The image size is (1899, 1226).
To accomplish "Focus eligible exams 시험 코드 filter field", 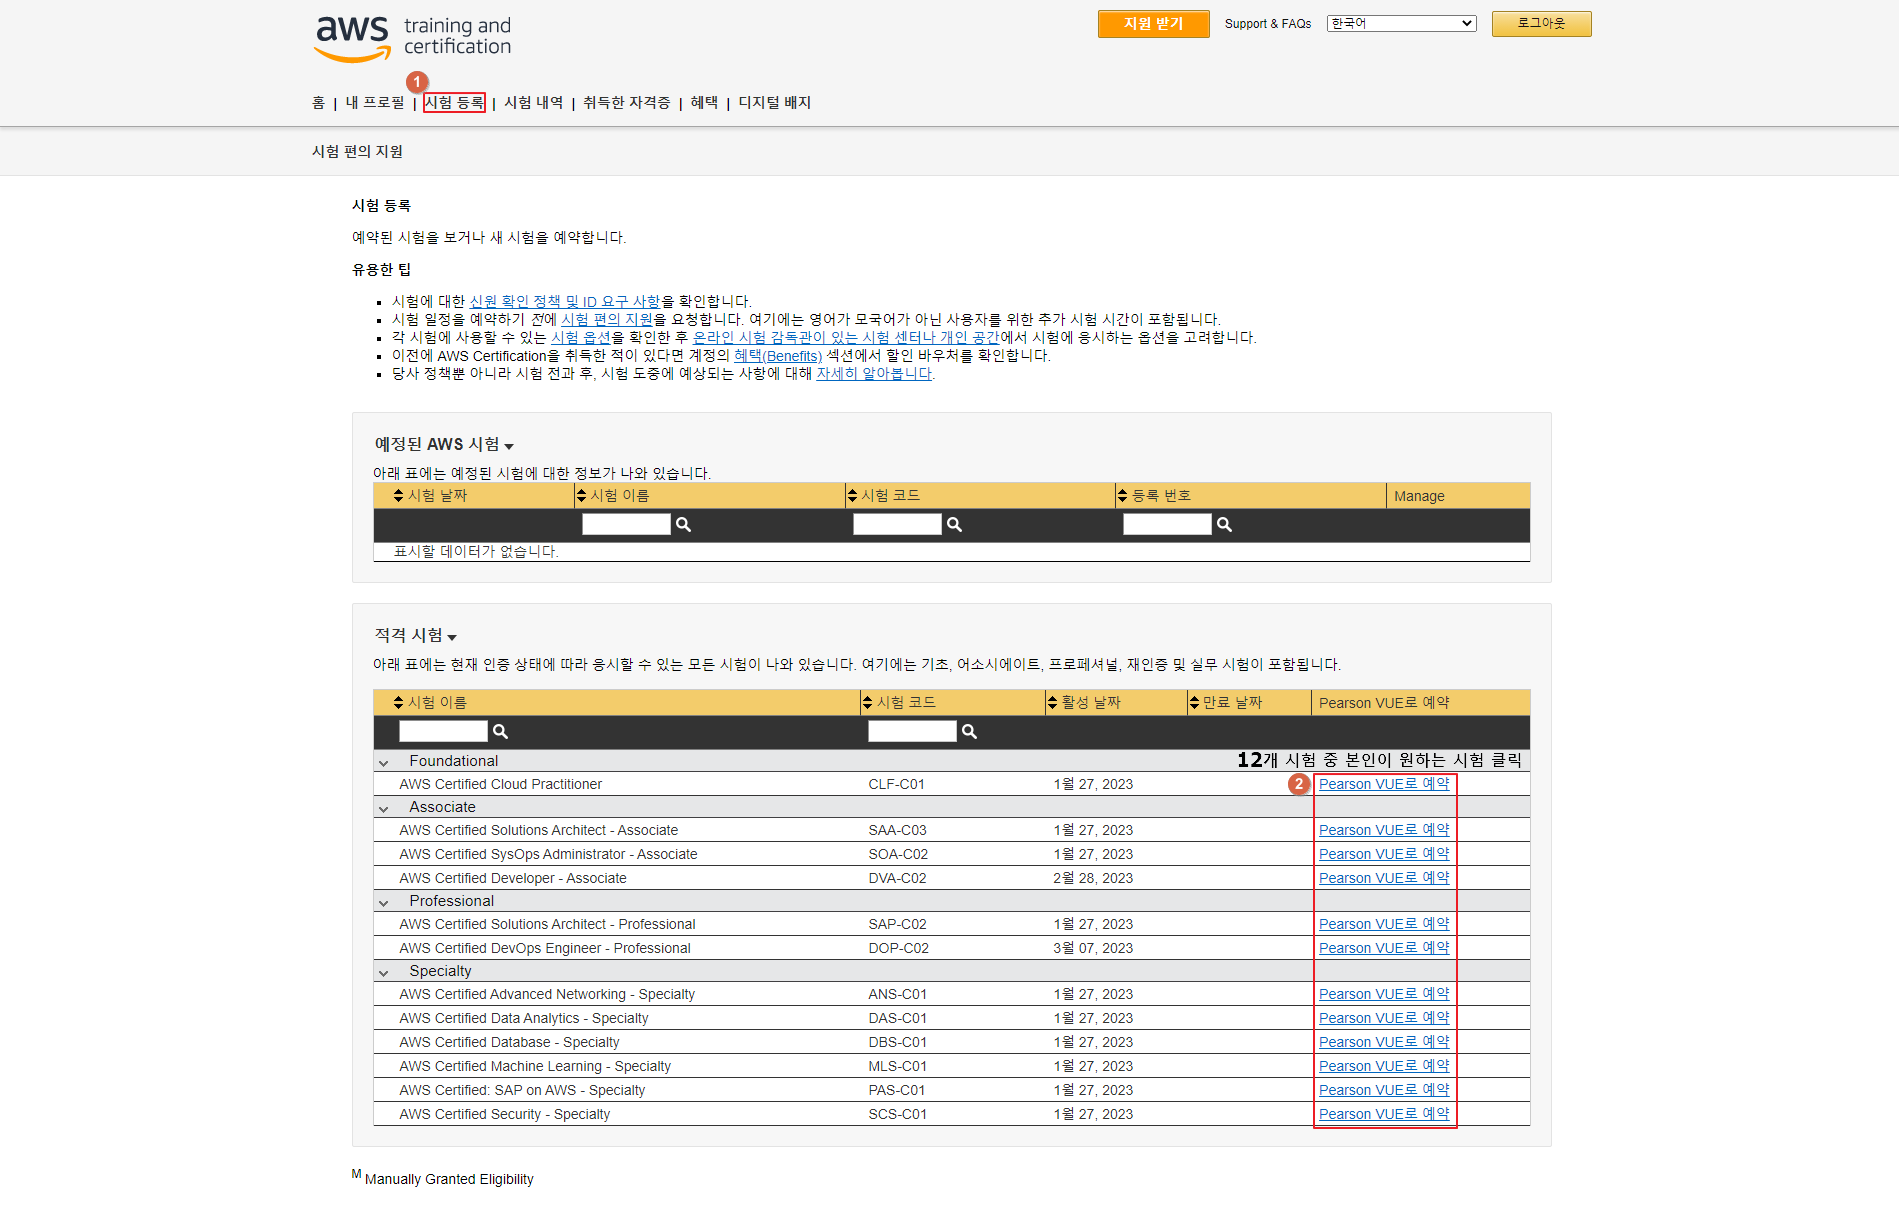I will click(912, 732).
